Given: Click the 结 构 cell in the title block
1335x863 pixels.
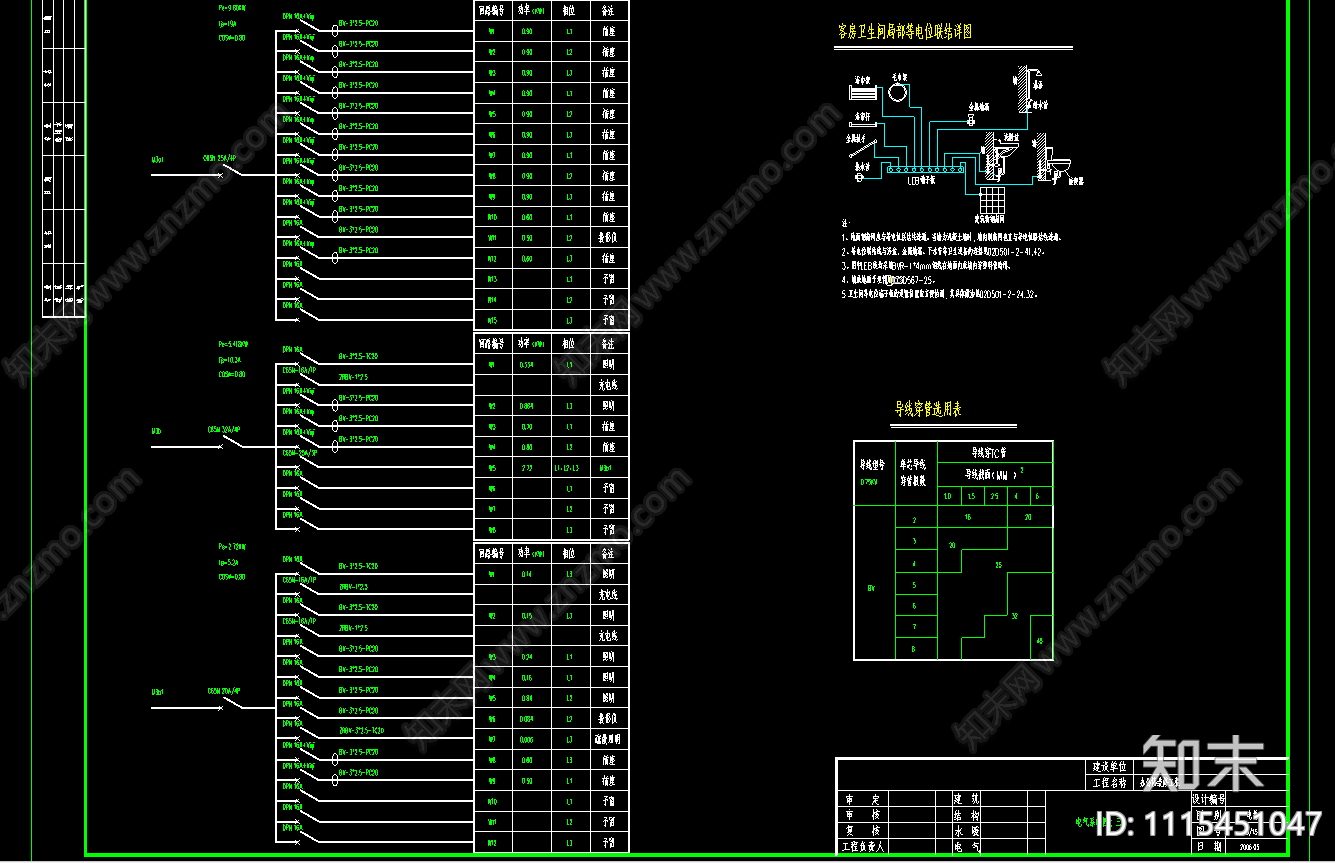Looking at the screenshot, I should (967, 815).
